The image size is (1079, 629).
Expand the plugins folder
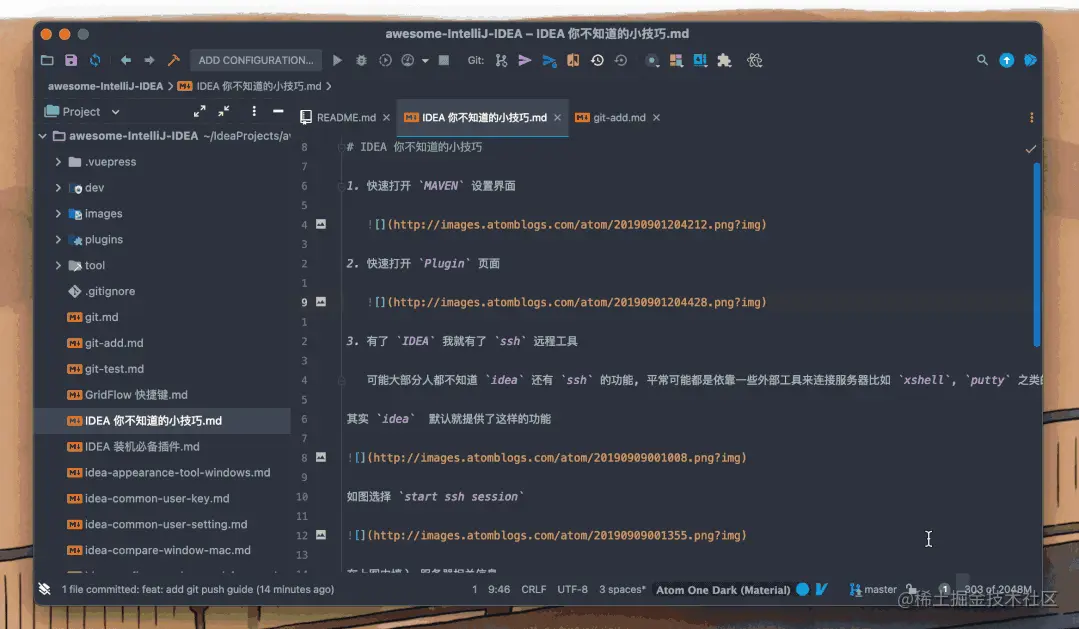(58, 239)
